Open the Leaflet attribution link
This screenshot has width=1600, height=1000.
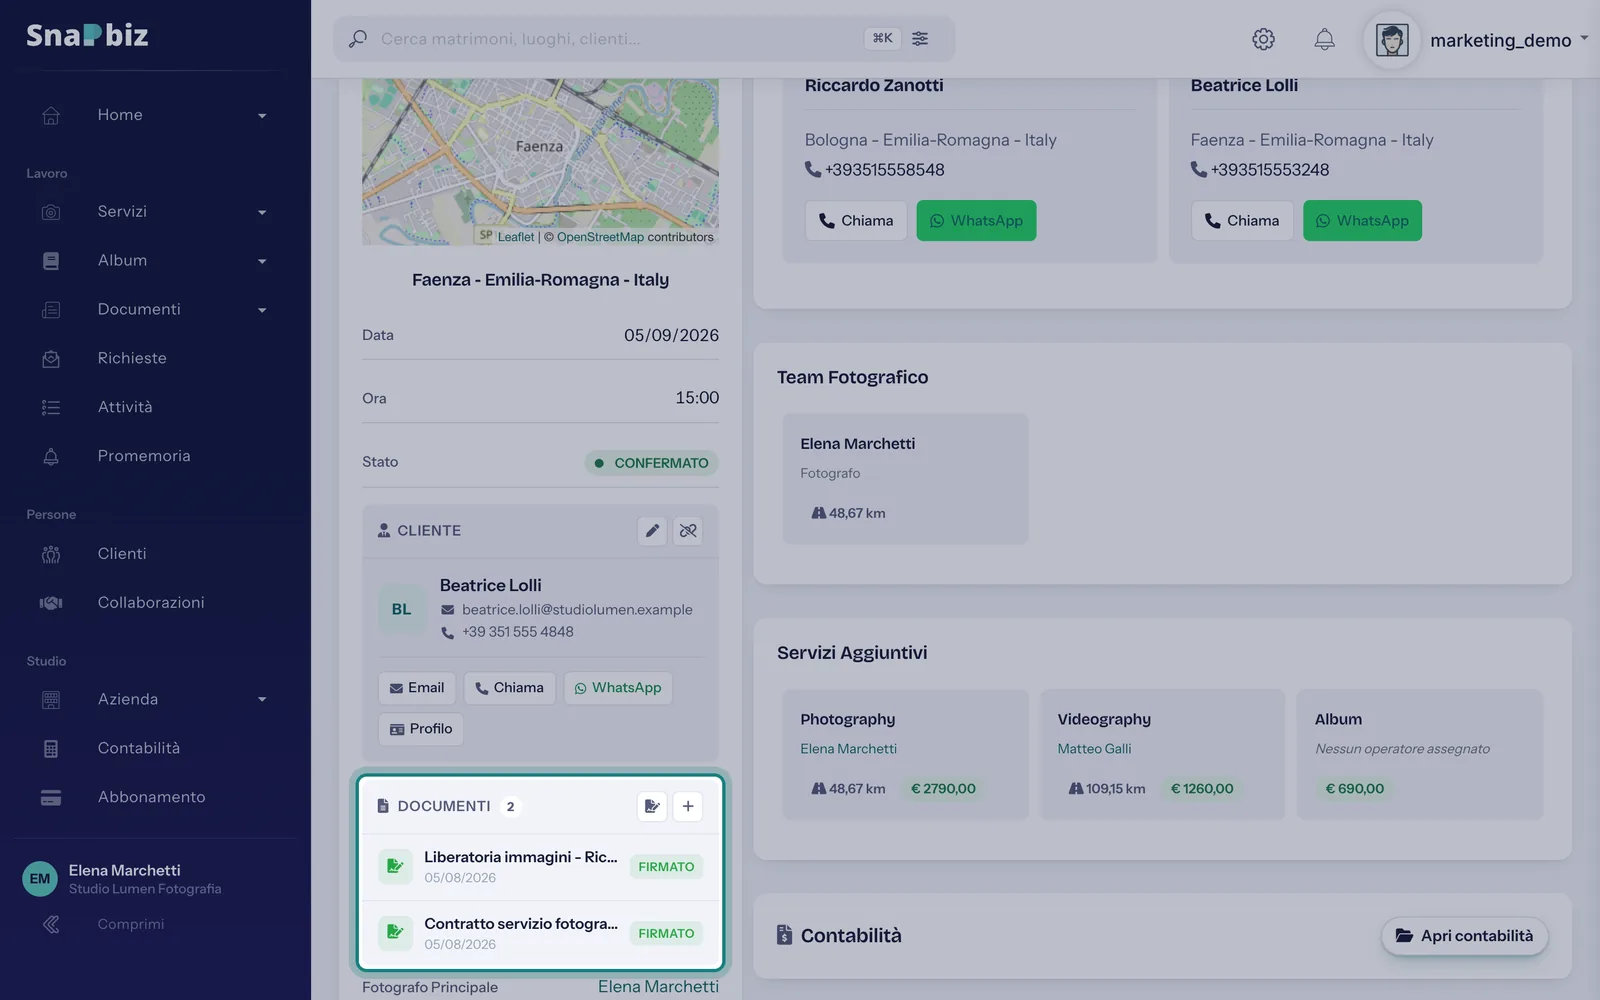click(x=516, y=237)
